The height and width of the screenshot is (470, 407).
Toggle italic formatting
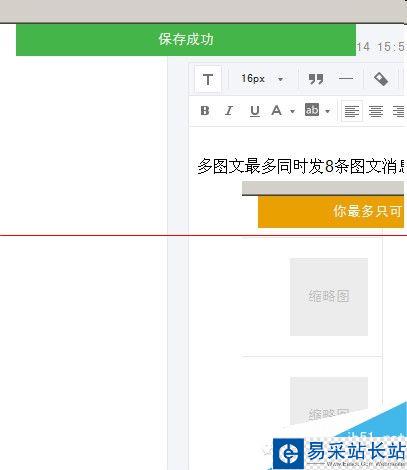tap(229, 111)
